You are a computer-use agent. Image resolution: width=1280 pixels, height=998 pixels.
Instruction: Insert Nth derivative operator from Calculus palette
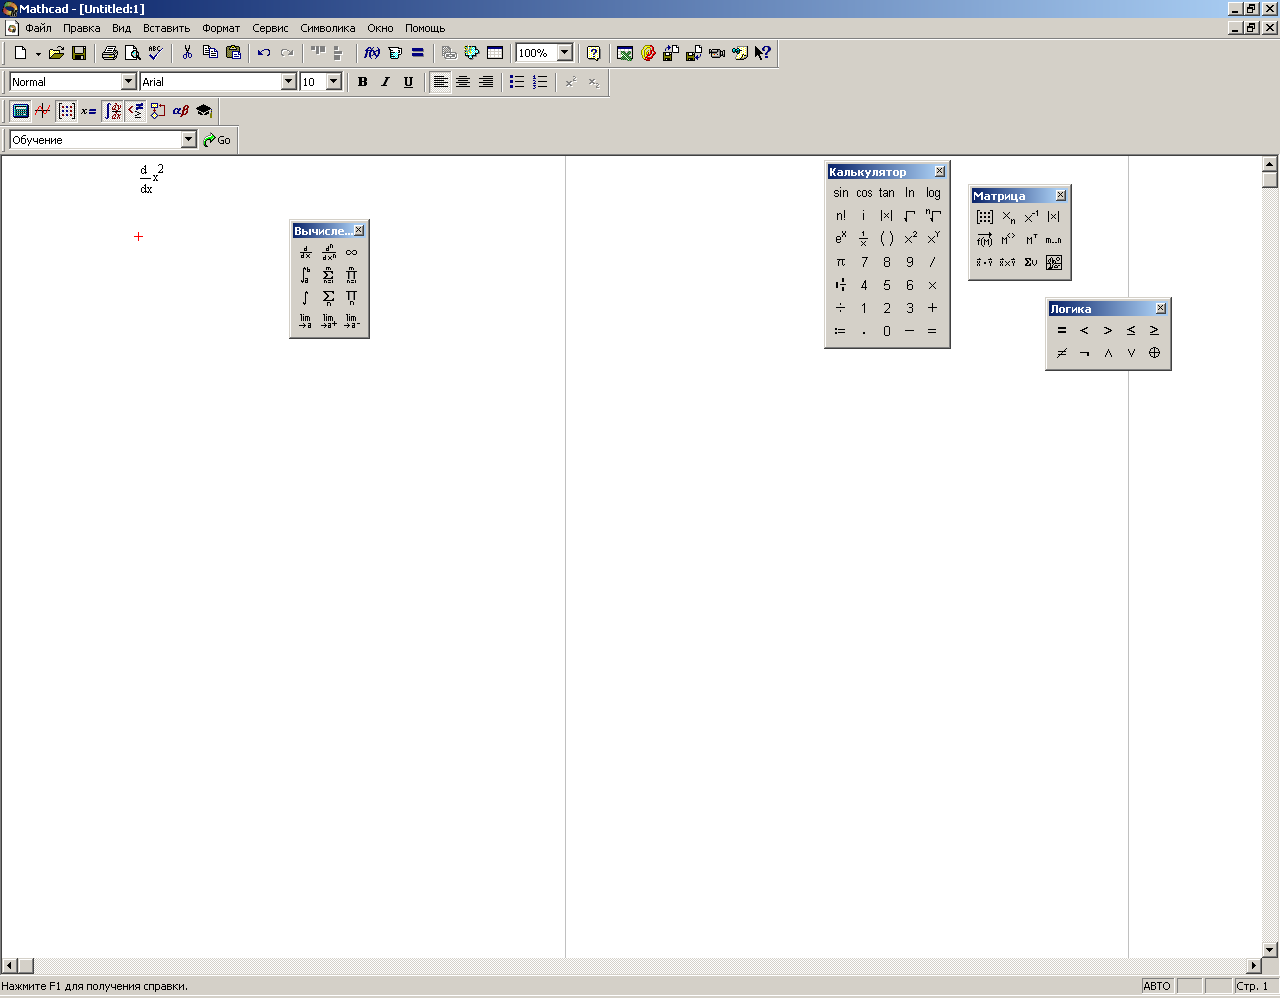point(328,252)
